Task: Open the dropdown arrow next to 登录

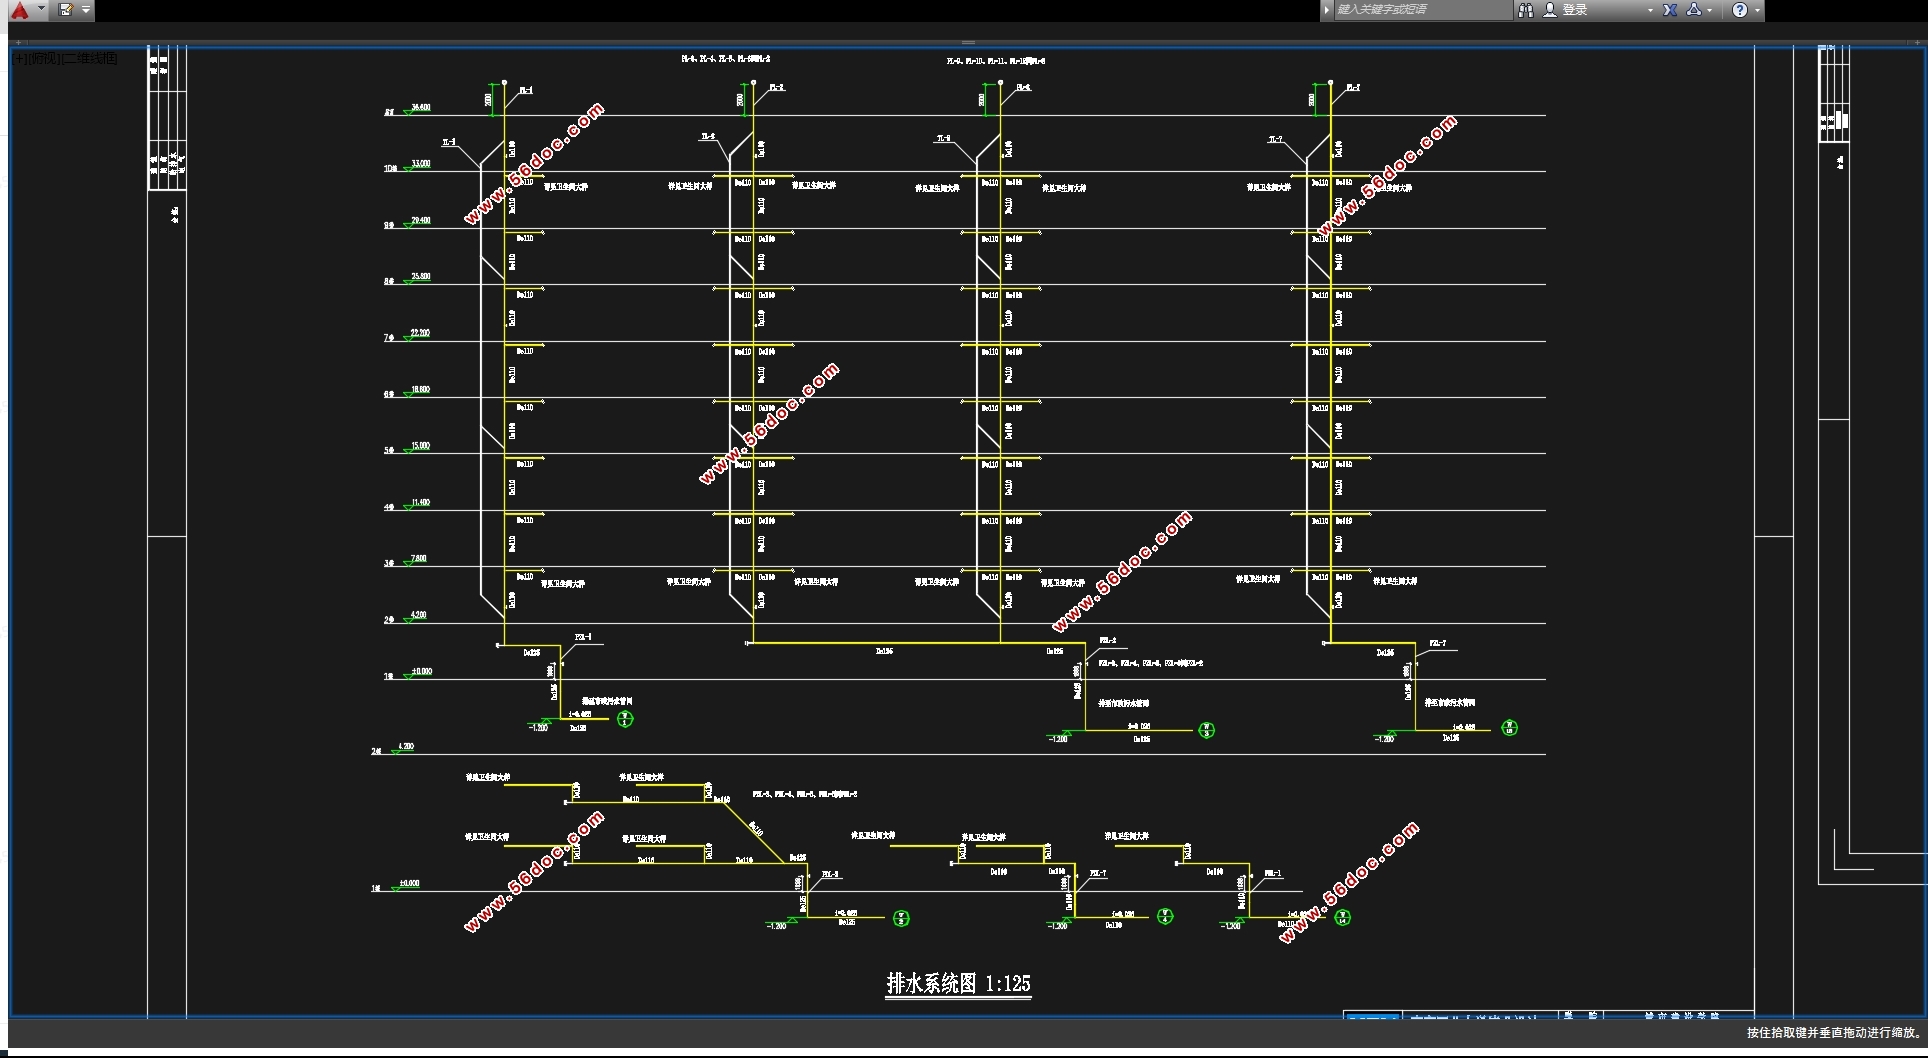Action: pos(1650,11)
